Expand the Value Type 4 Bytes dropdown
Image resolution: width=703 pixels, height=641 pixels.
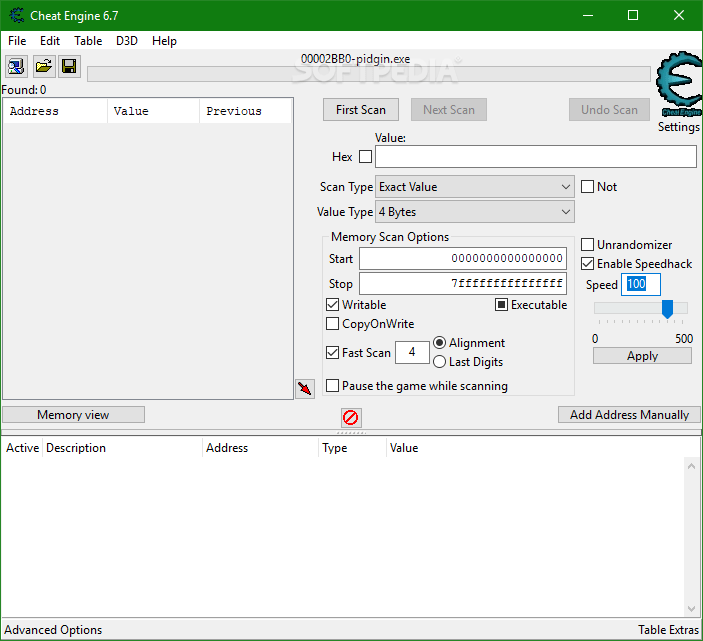click(x=475, y=212)
